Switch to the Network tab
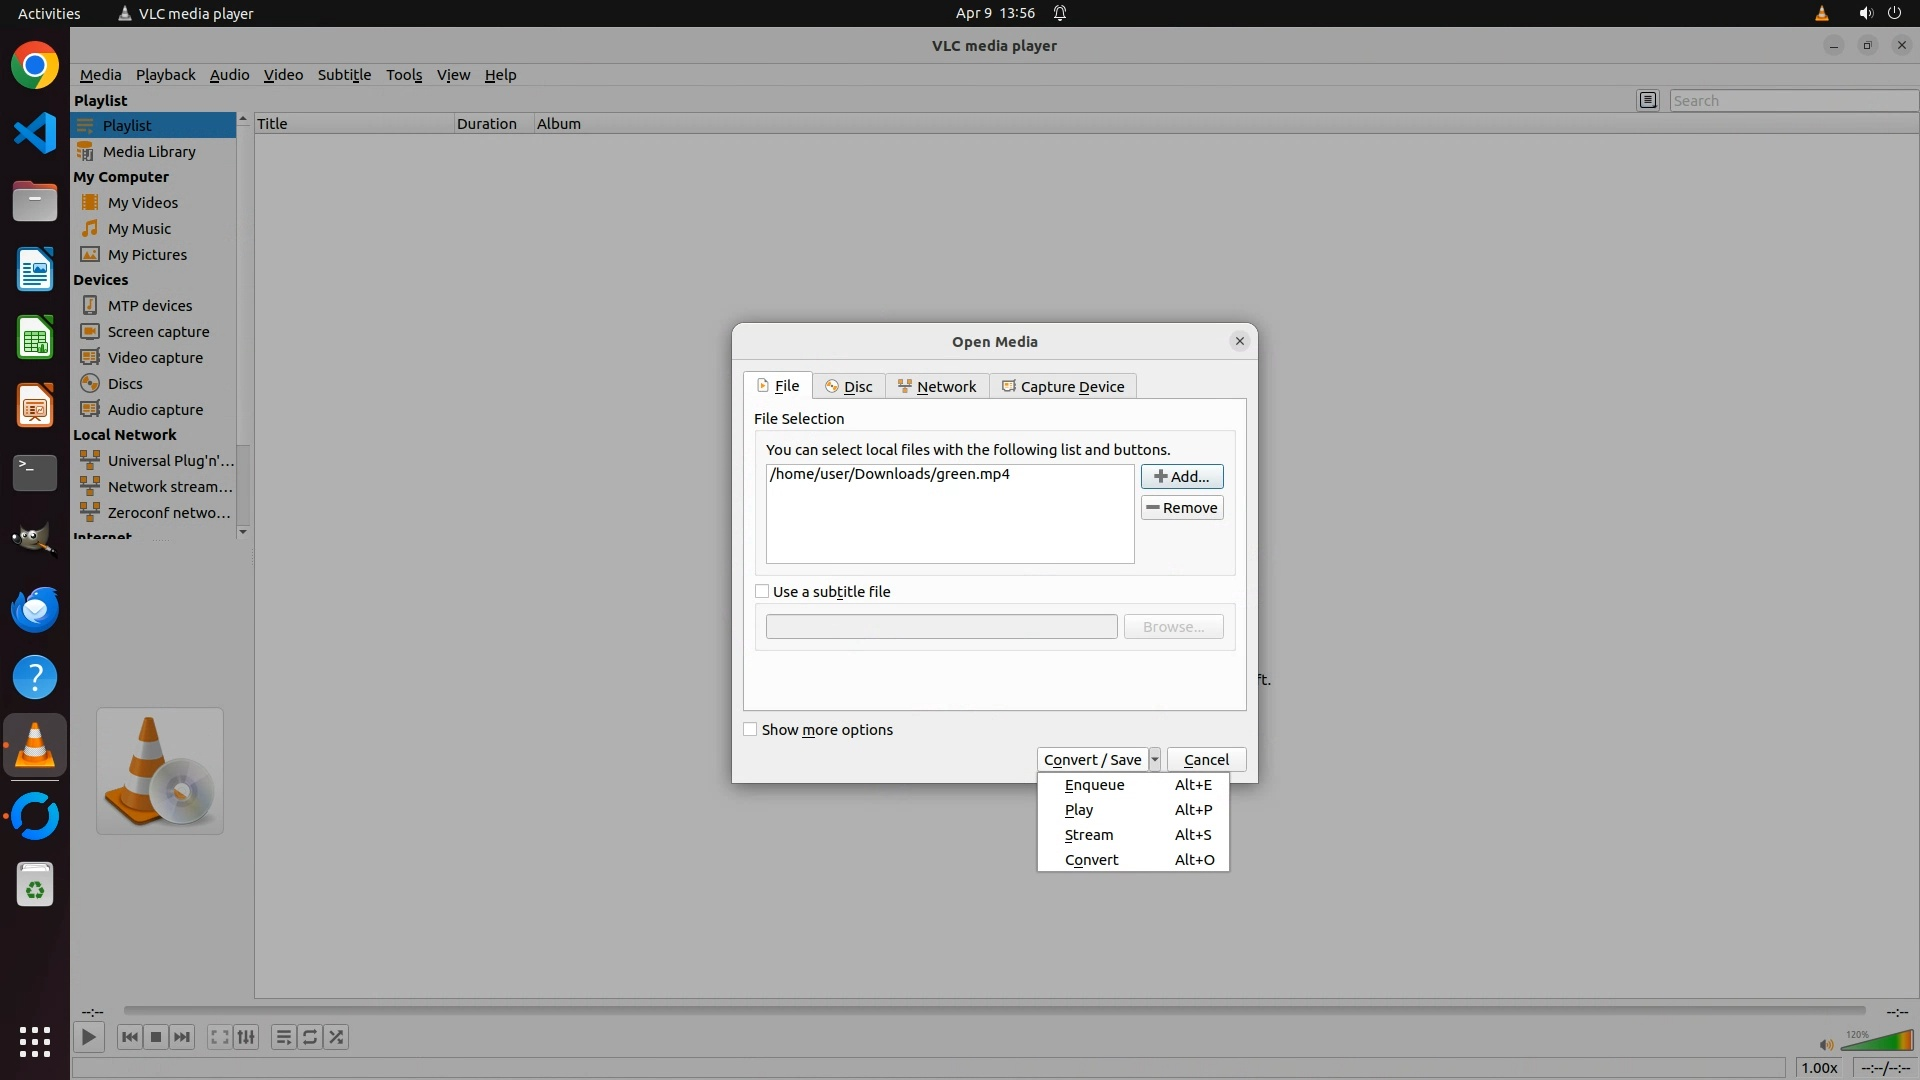 click(937, 387)
